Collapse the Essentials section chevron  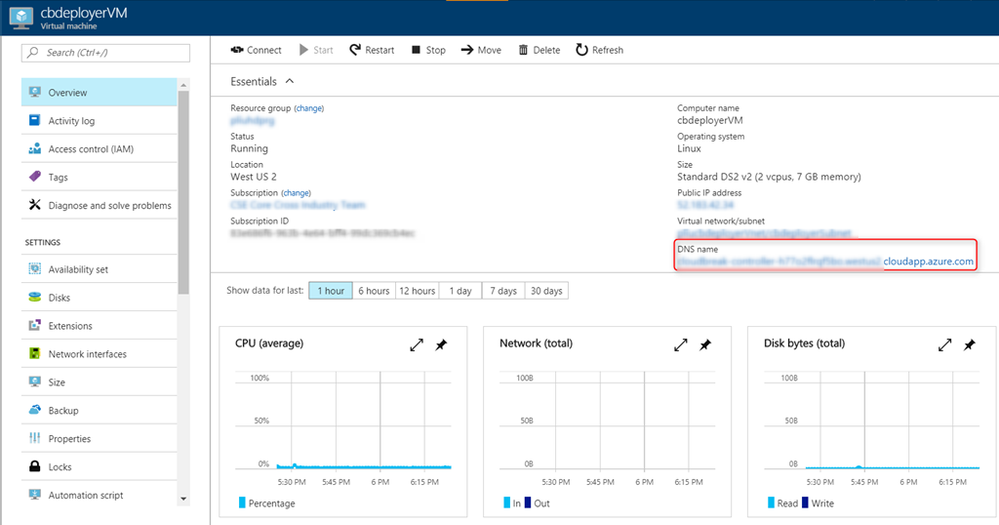point(290,81)
